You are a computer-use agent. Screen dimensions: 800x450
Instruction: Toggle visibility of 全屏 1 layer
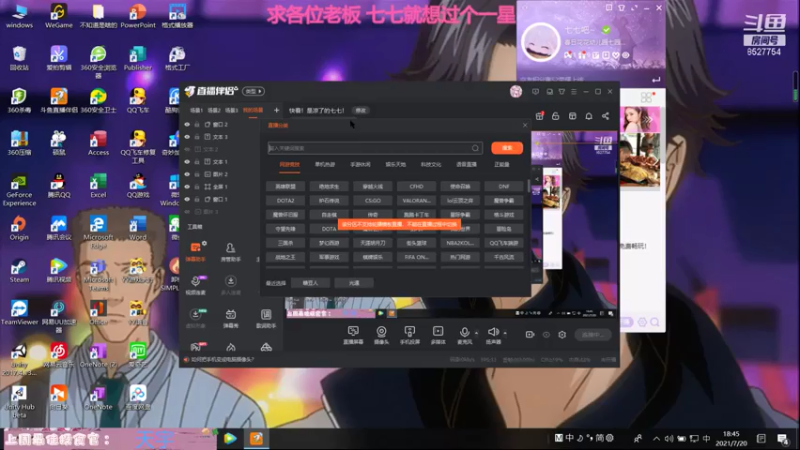pyautogui.click(x=187, y=187)
